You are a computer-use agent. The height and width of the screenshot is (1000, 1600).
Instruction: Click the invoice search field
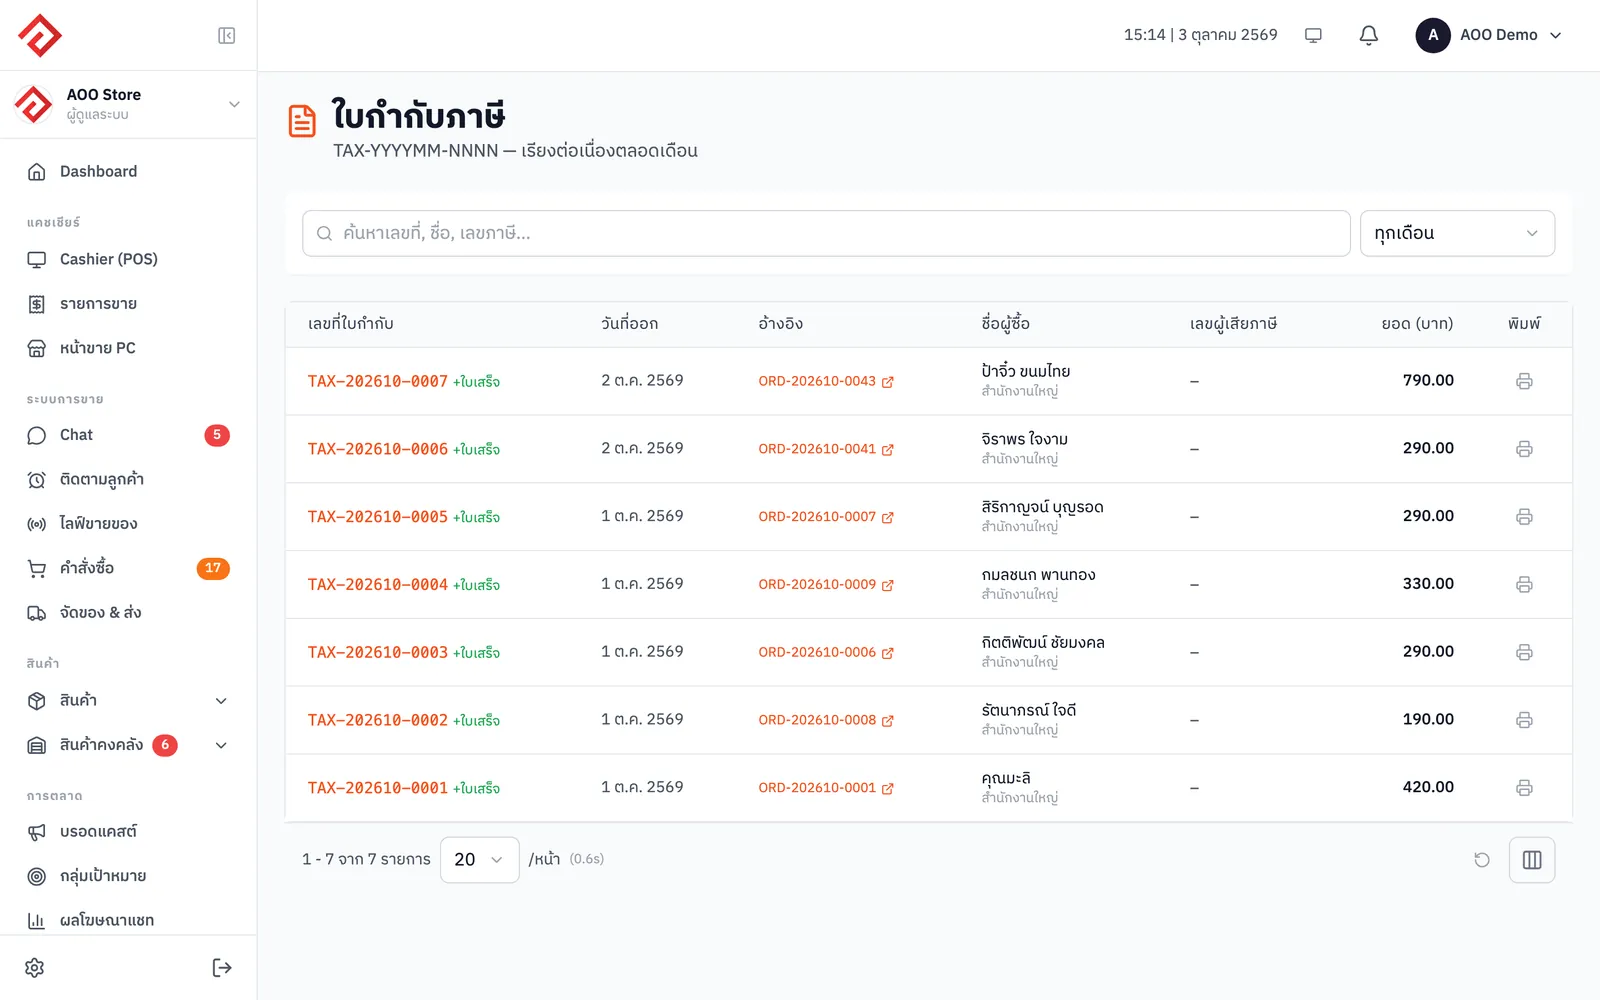tap(826, 233)
